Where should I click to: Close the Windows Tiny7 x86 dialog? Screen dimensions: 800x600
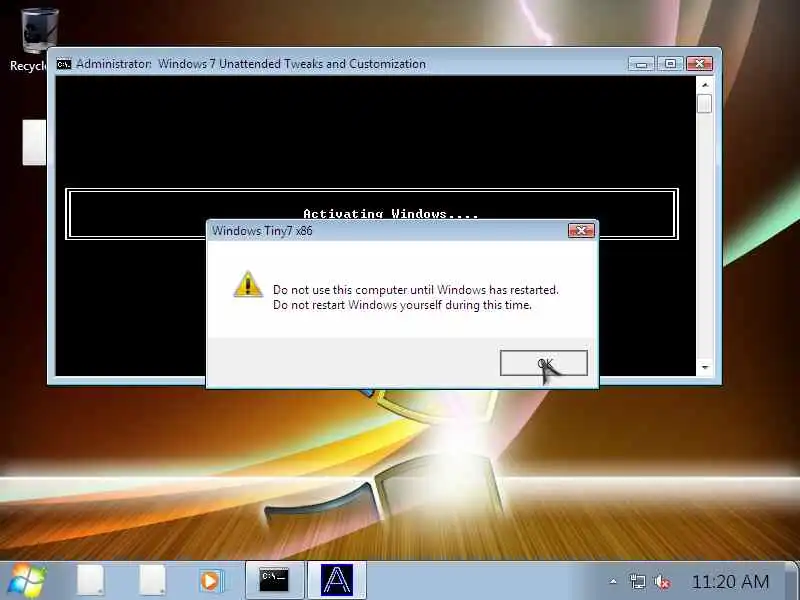click(x=581, y=231)
